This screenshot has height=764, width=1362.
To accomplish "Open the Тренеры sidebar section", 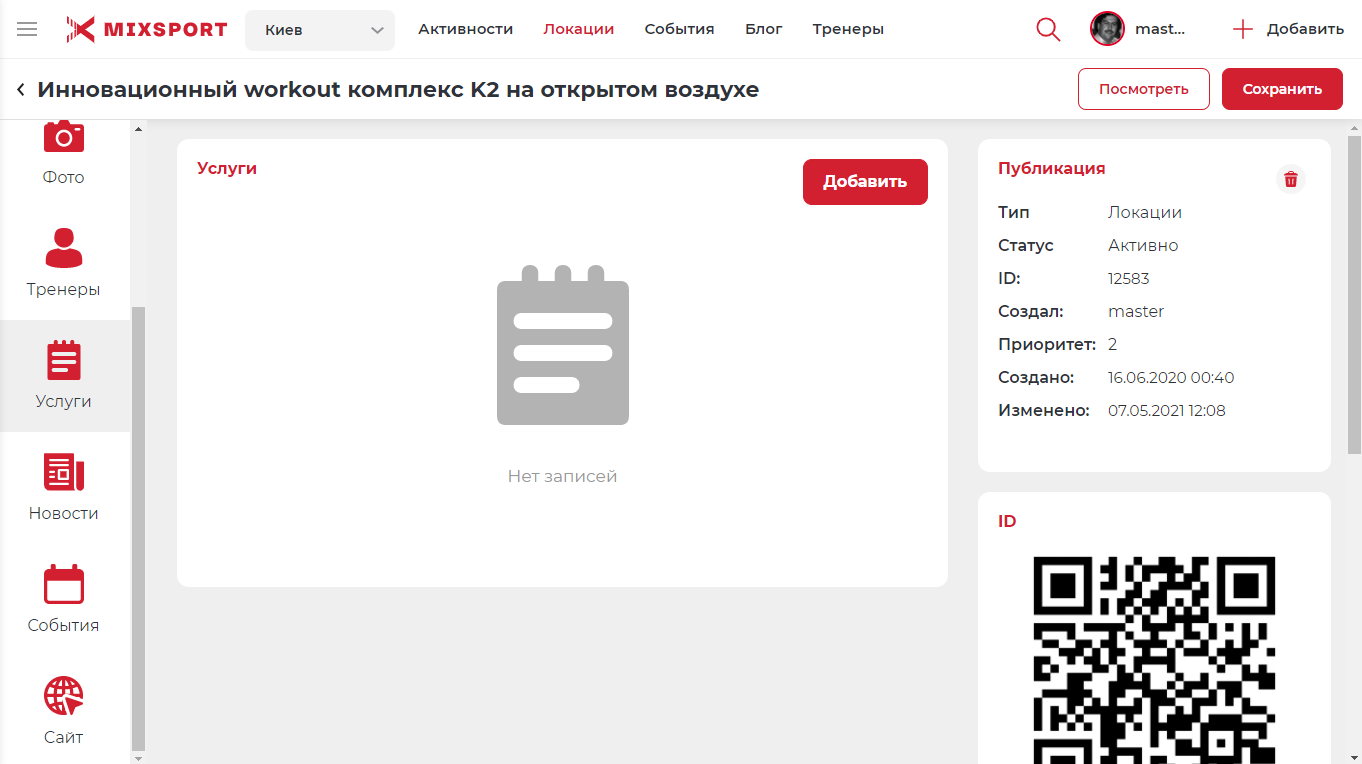I will [x=64, y=262].
